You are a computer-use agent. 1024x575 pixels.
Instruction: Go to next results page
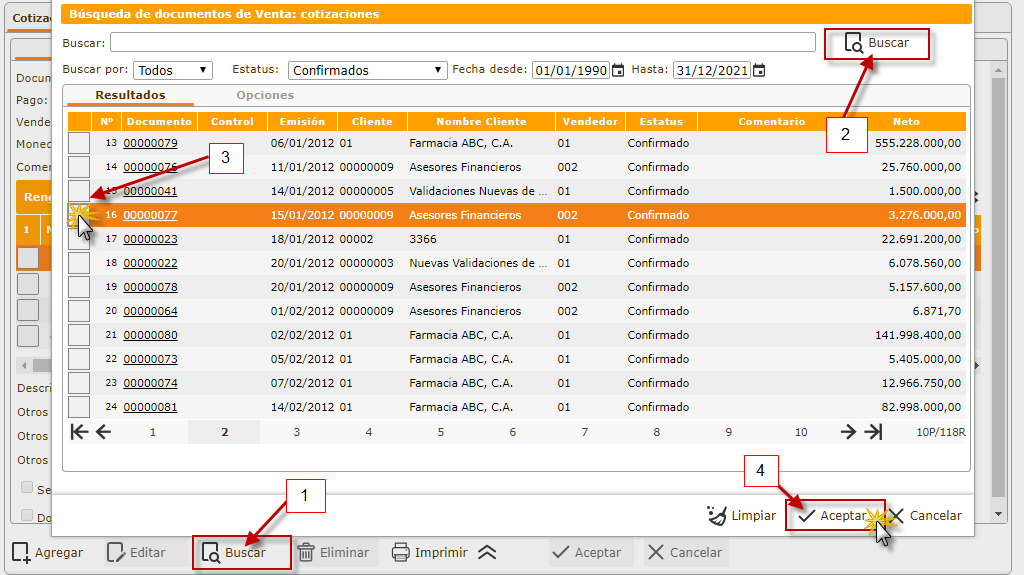tap(848, 432)
